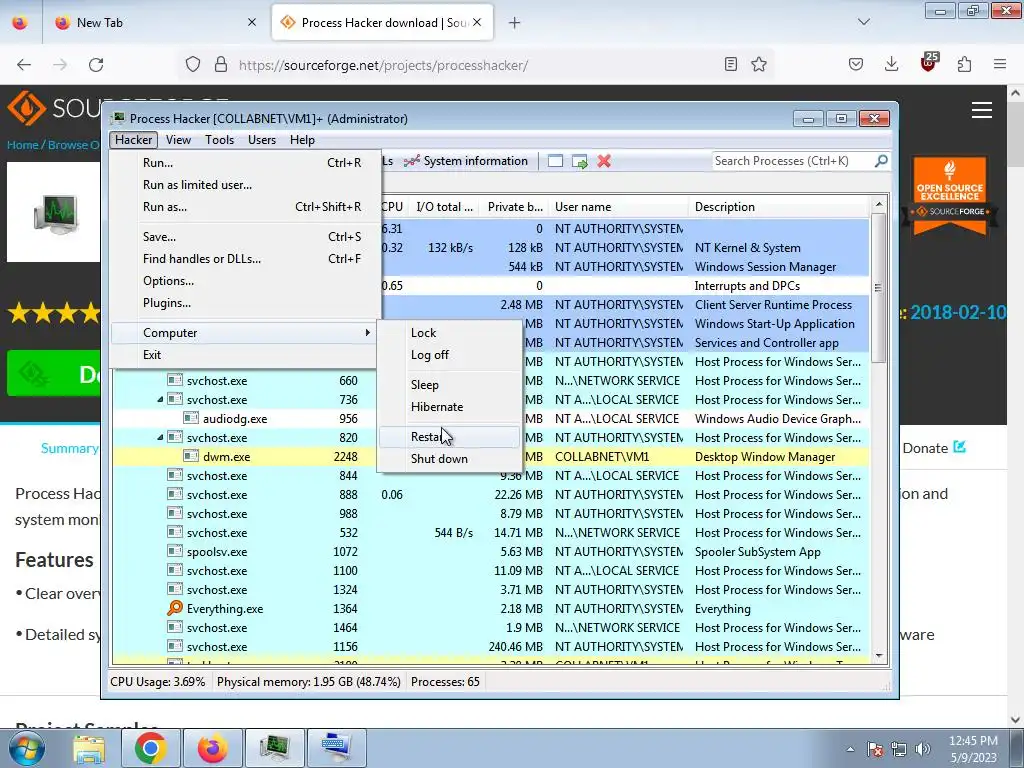Click the volume speaker tray icon
Viewport: 1024px width, 768px height.
[923, 749]
